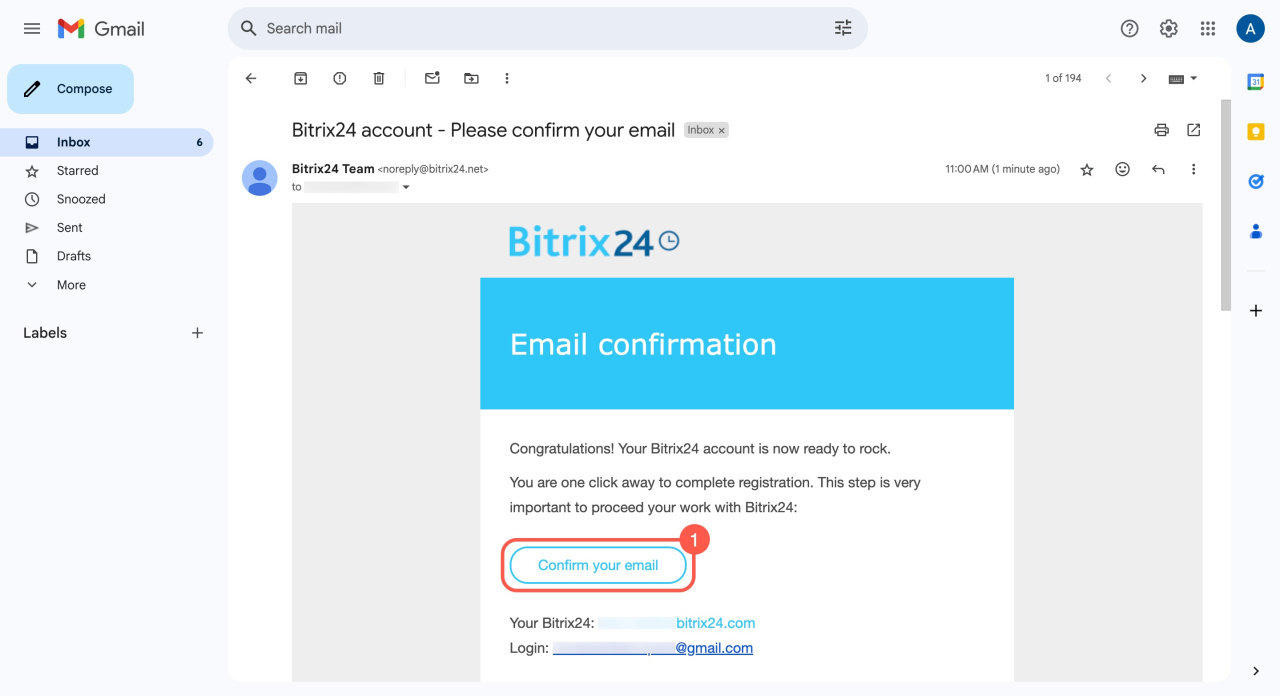1280x696 pixels.
Task: Open Google Tasks side panel
Action: 1256,181
